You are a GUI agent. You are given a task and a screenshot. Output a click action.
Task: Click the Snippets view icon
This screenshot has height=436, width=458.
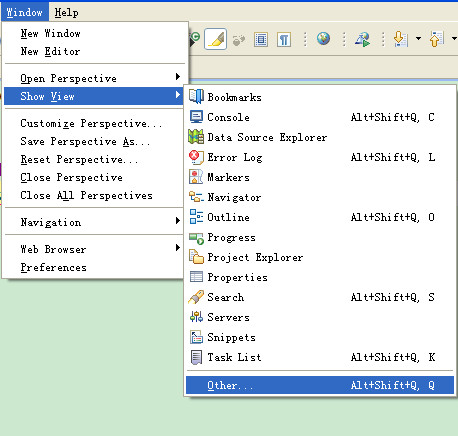click(196, 337)
